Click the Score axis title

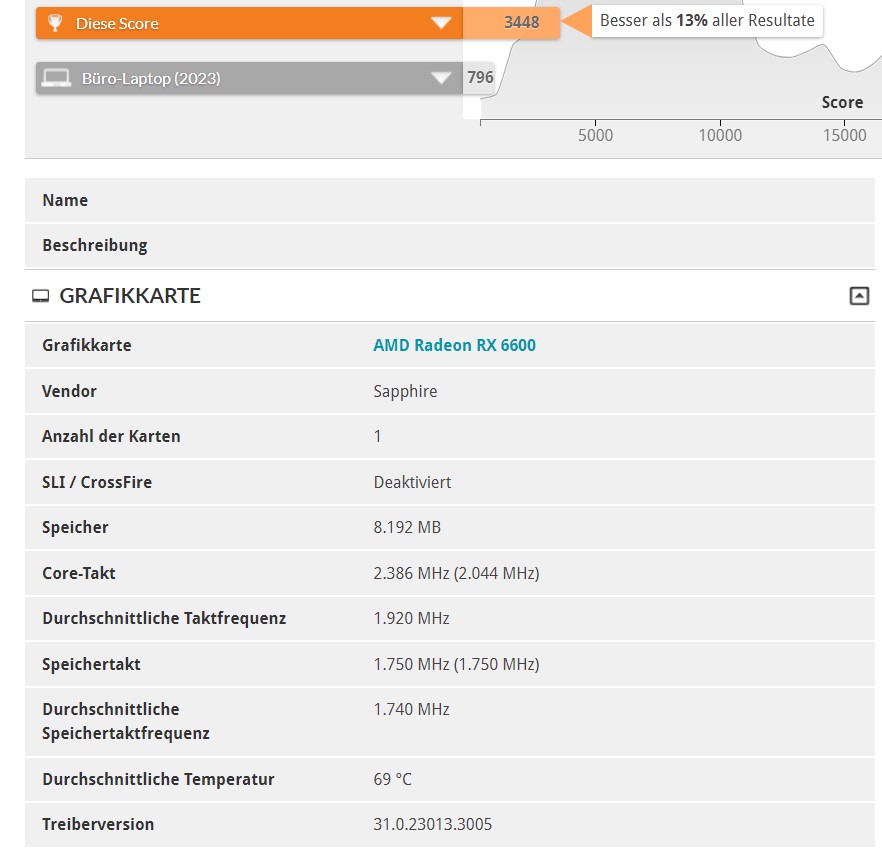842,102
